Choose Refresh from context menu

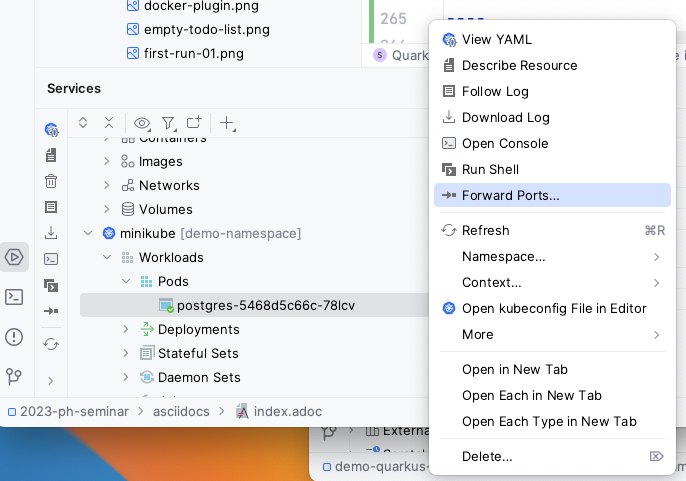click(552, 230)
